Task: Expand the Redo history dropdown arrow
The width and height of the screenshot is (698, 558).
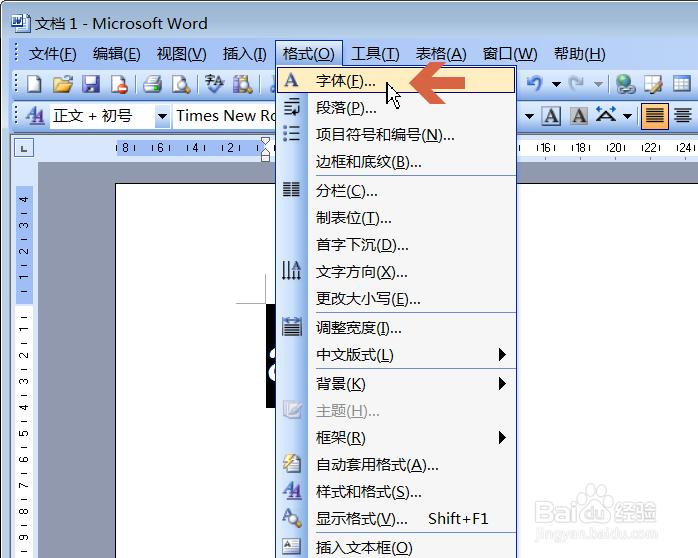Action: [598, 84]
